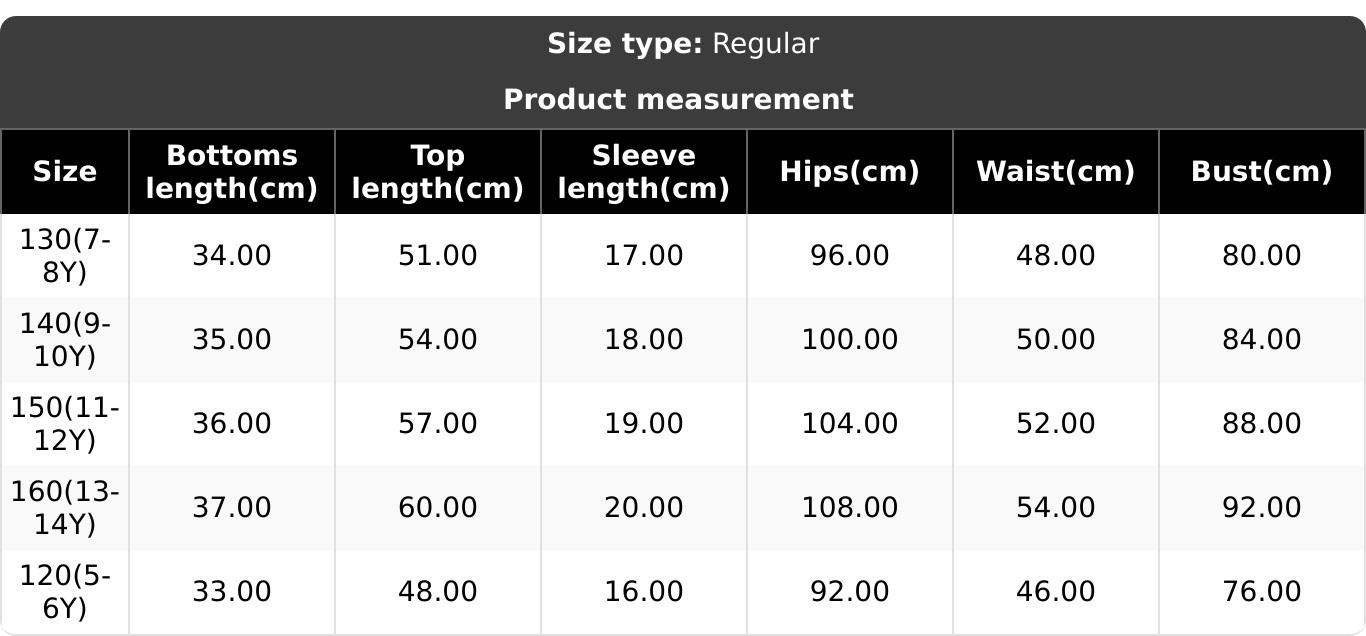Select the Hips(cm) column header
The width and height of the screenshot is (1366, 636).
[x=849, y=172]
